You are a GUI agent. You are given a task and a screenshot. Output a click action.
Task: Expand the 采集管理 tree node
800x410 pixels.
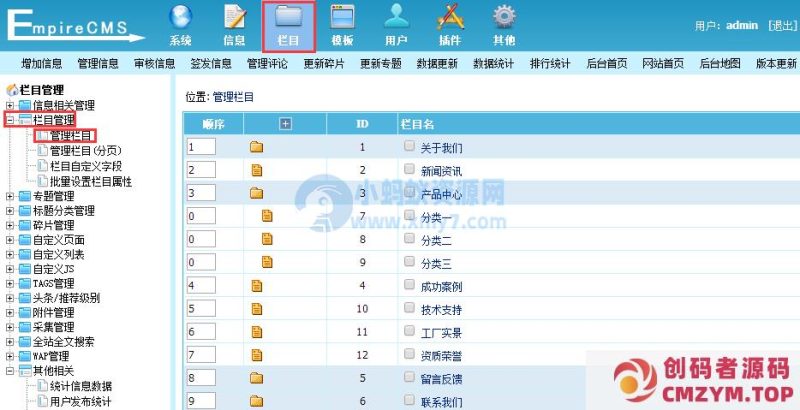10,327
